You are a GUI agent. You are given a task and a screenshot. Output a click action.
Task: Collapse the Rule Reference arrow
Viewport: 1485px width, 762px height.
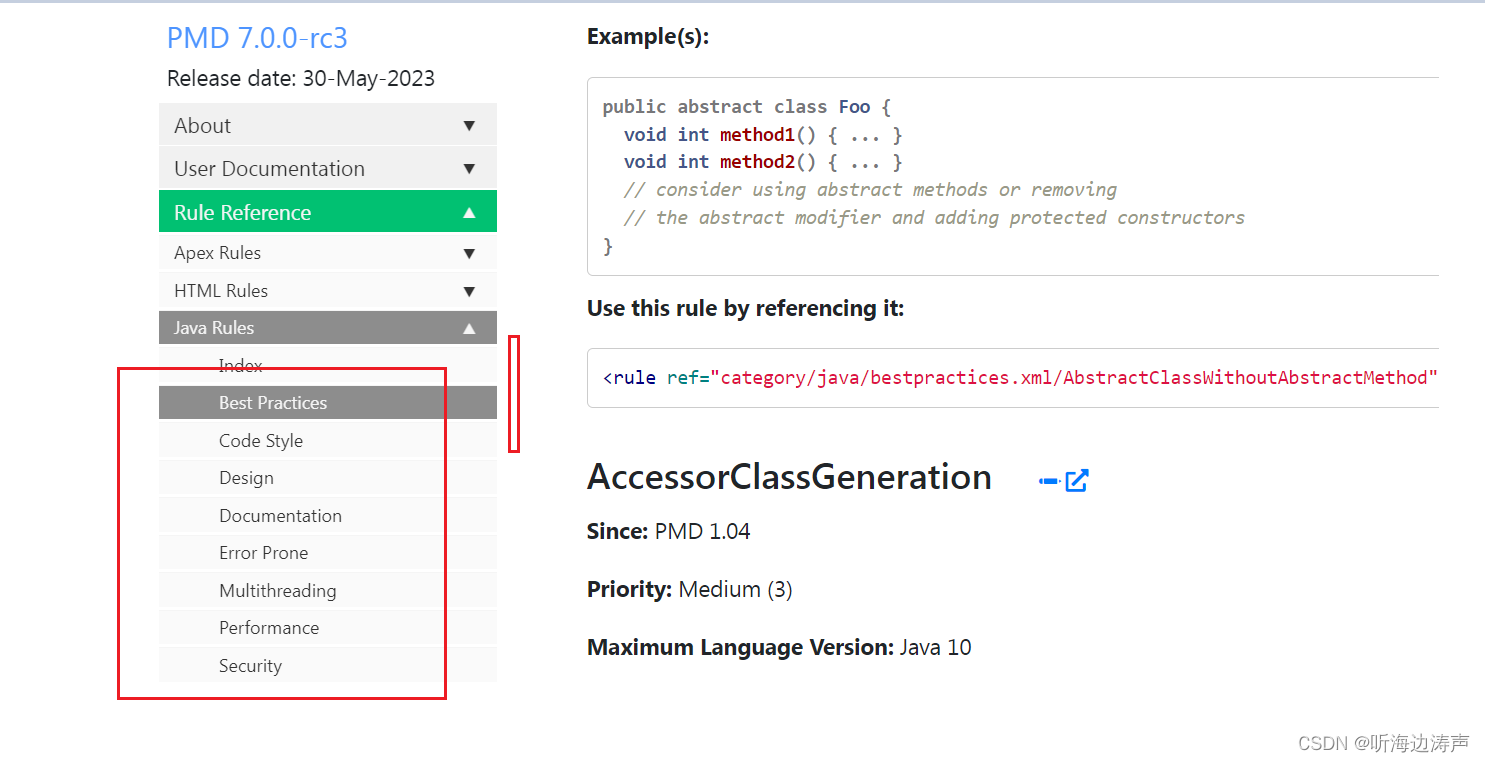pos(469,212)
